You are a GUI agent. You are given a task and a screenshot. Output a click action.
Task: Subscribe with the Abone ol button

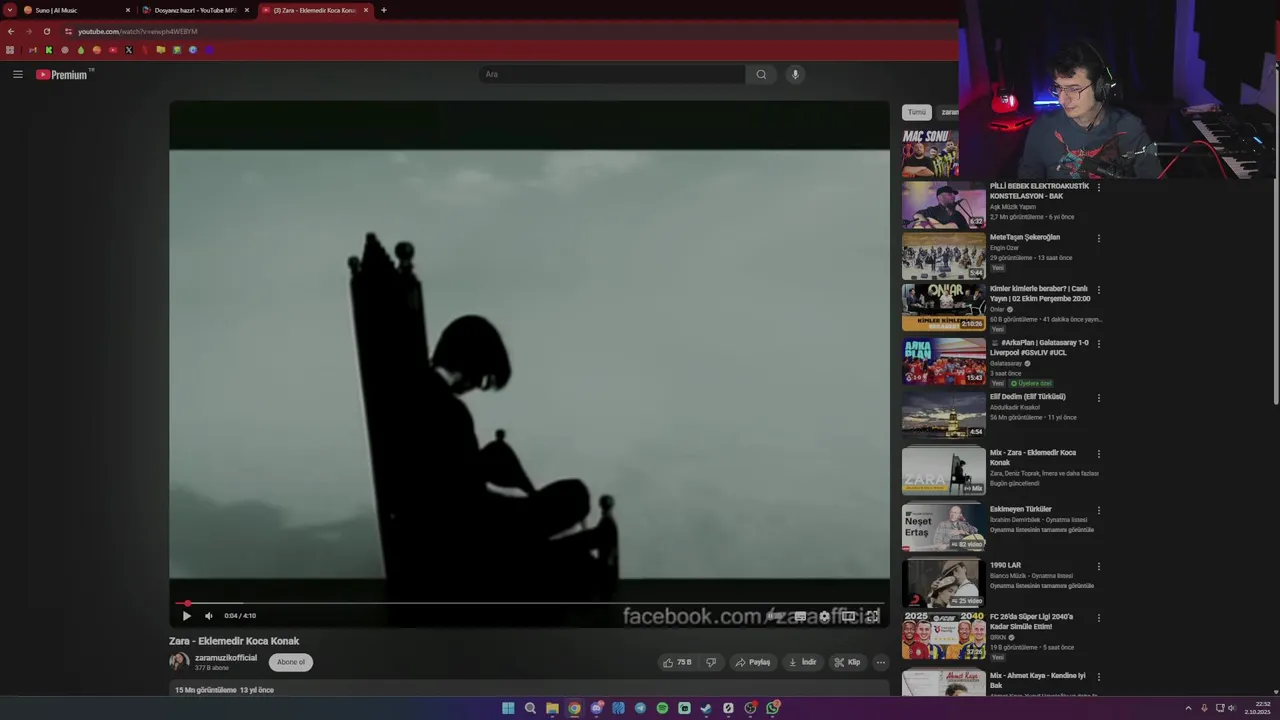(291, 662)
